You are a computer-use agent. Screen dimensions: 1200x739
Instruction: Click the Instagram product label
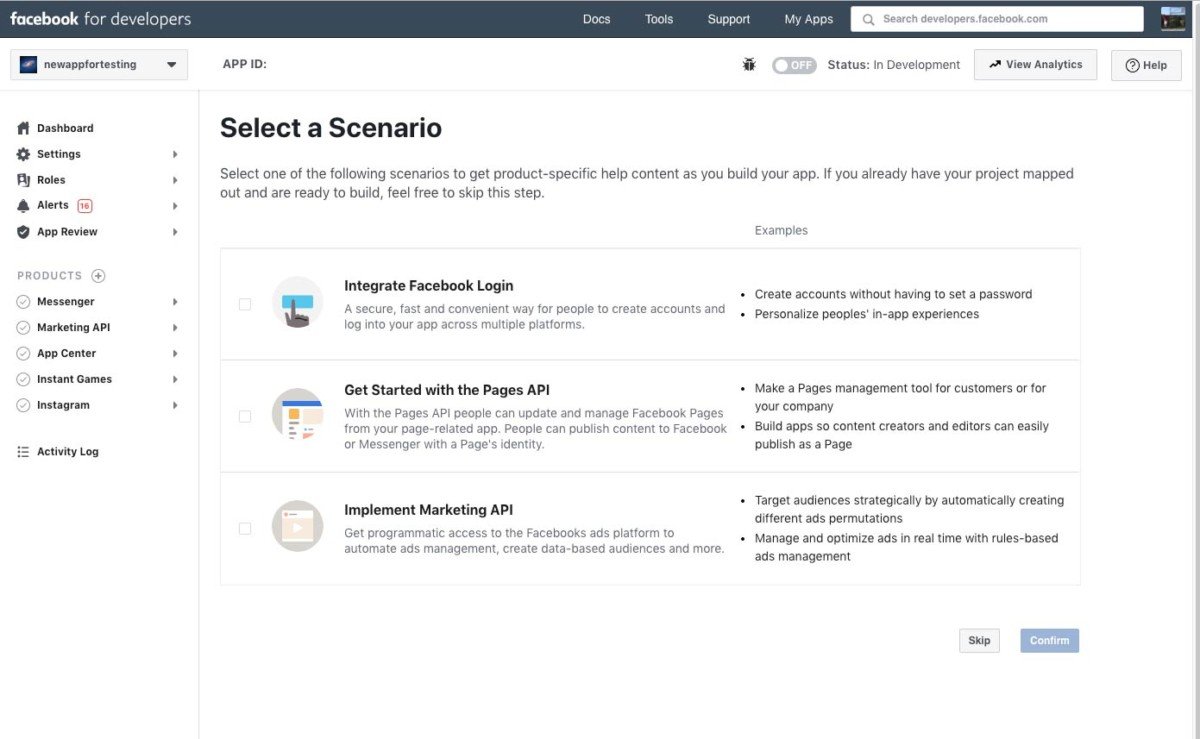(63, 406)
